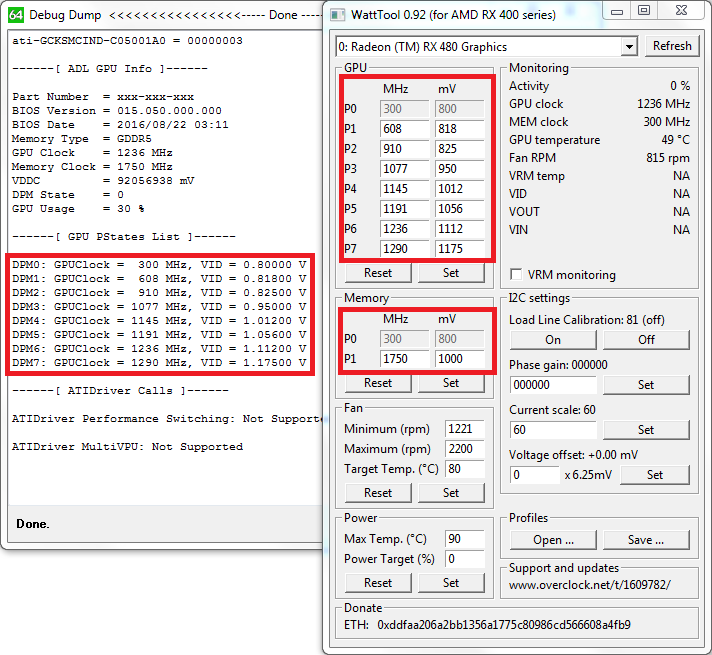Save profile using Save... button
This screenshot has width=712, height=655.
pyautogui.click(x=646, y=540)
